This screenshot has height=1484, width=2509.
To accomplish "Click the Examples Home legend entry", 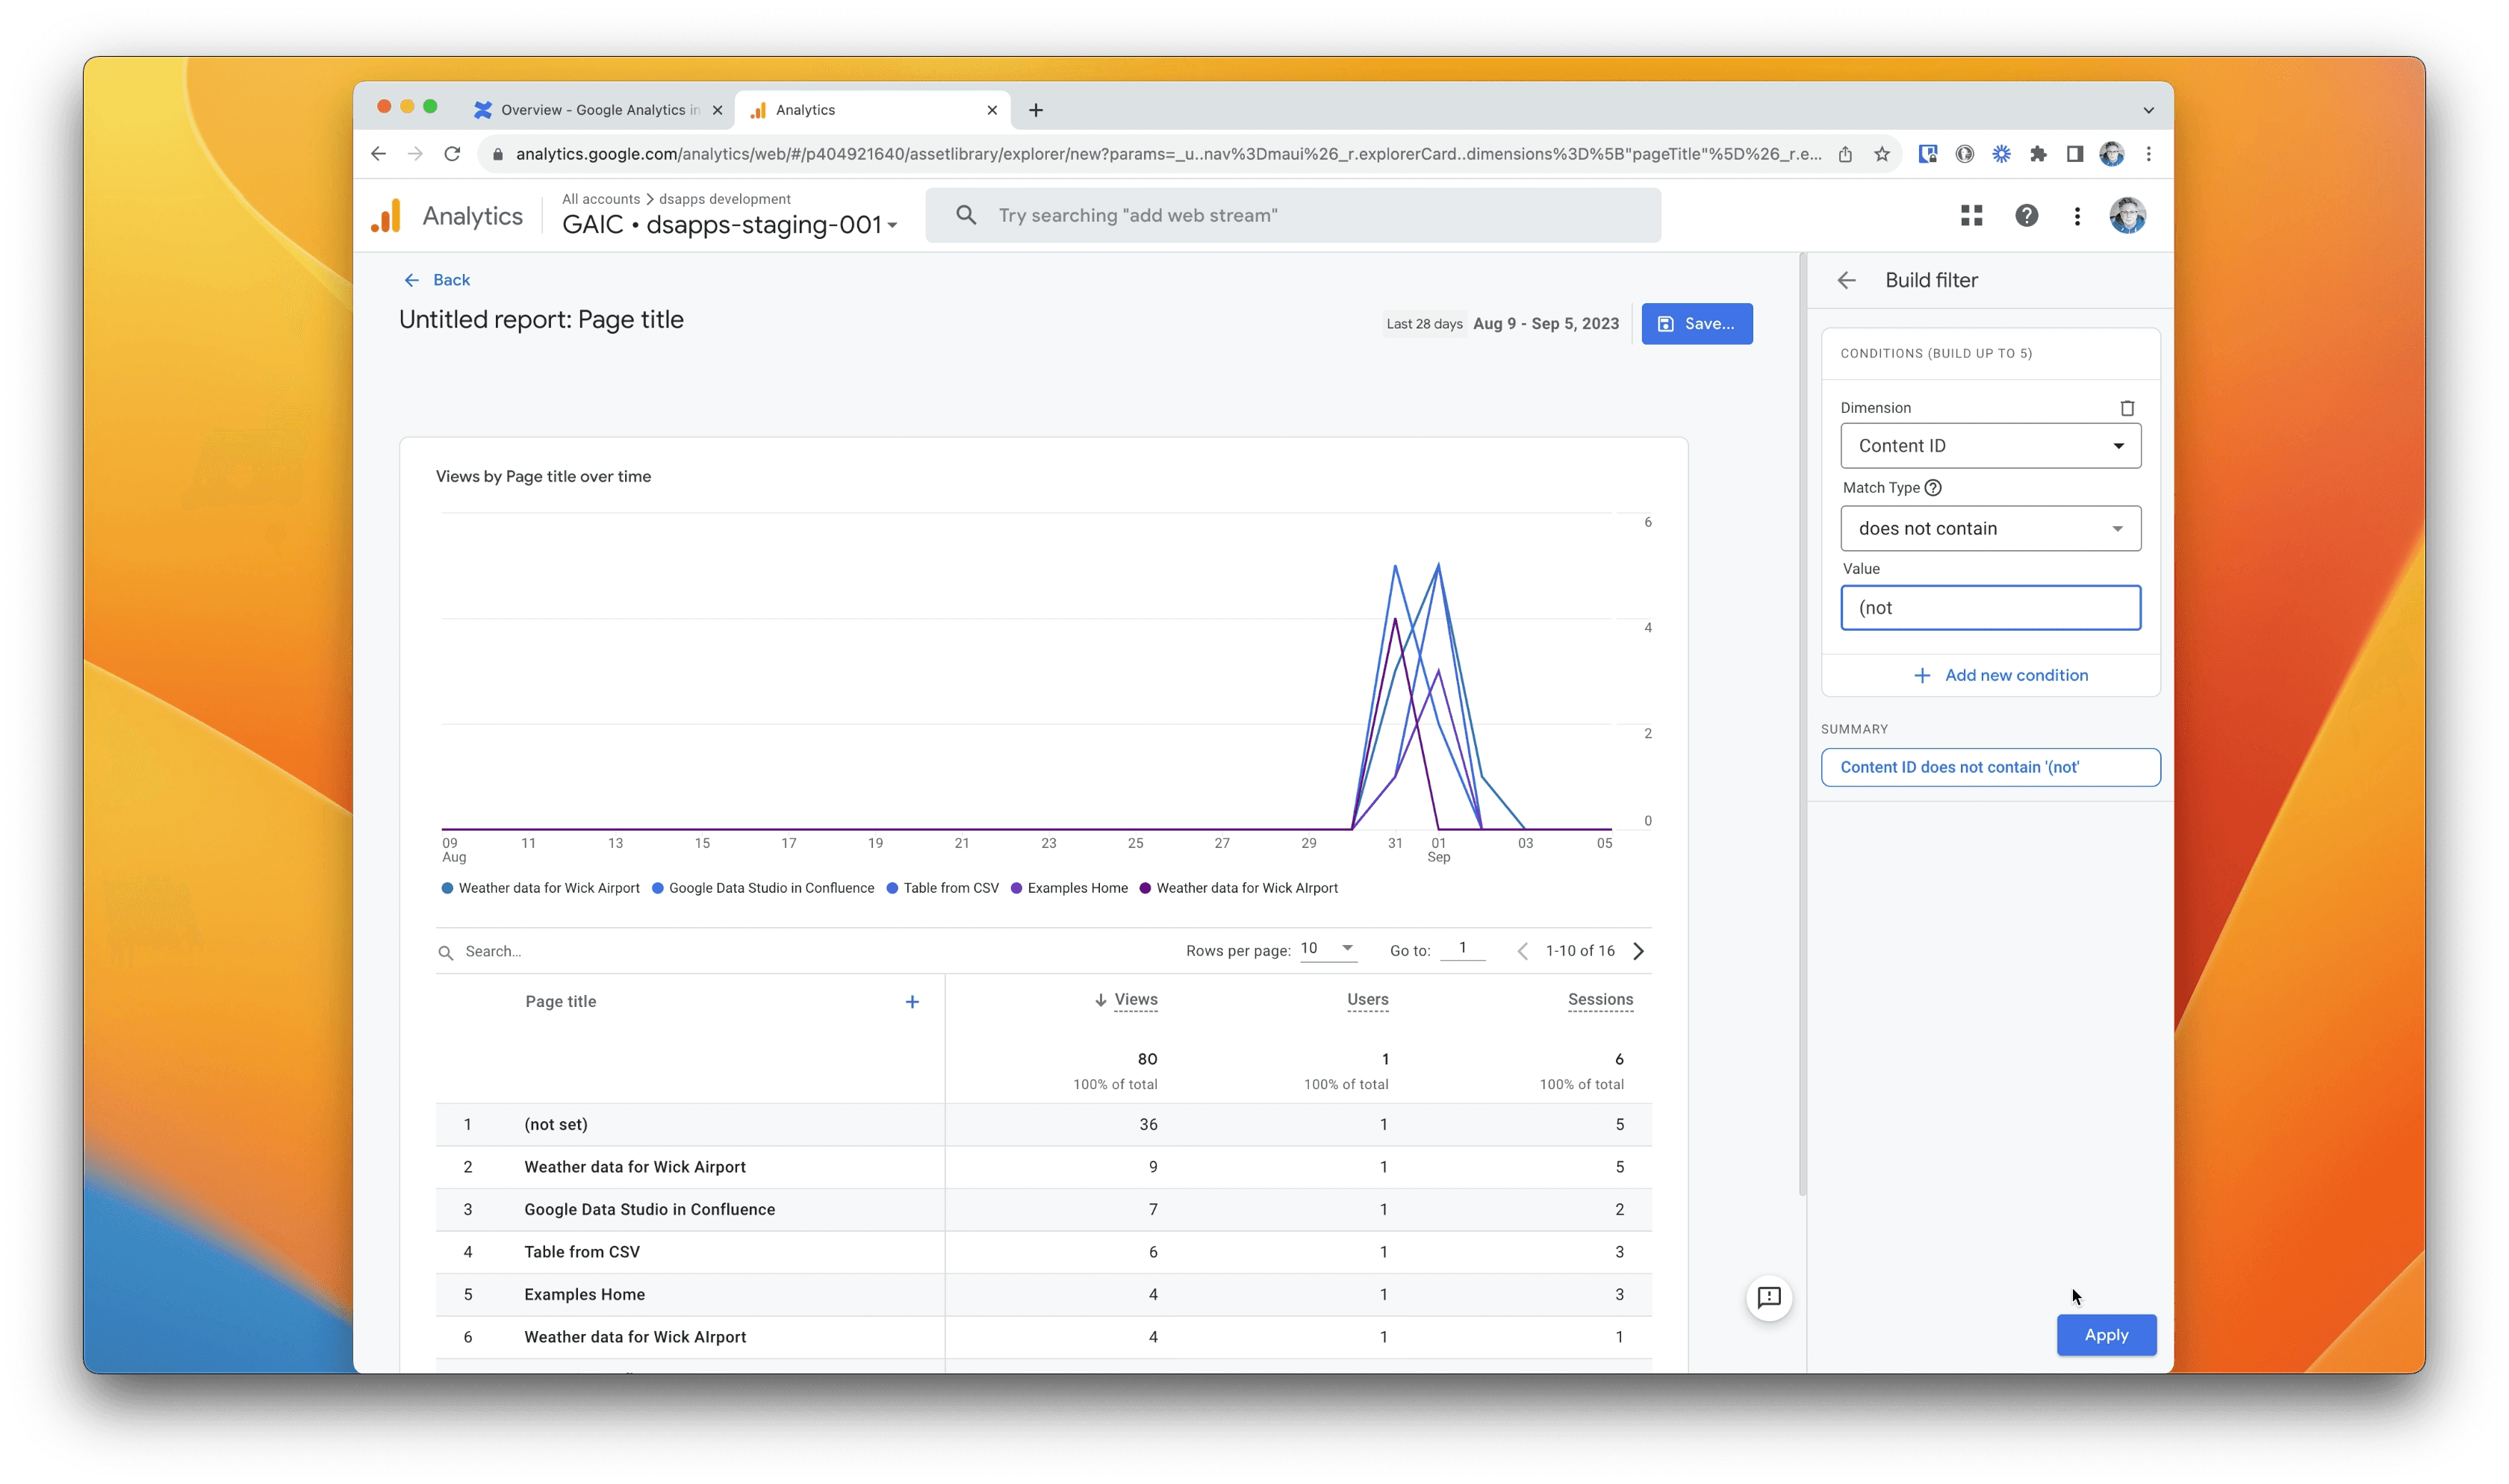I will 1068,888.
